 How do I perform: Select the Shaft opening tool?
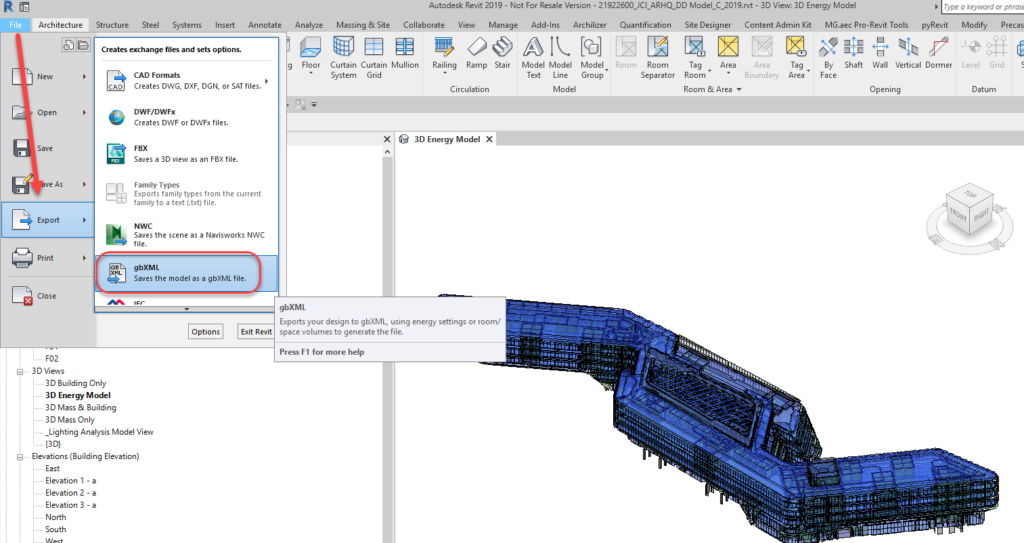pyautogui.click(x=854, y=54)
